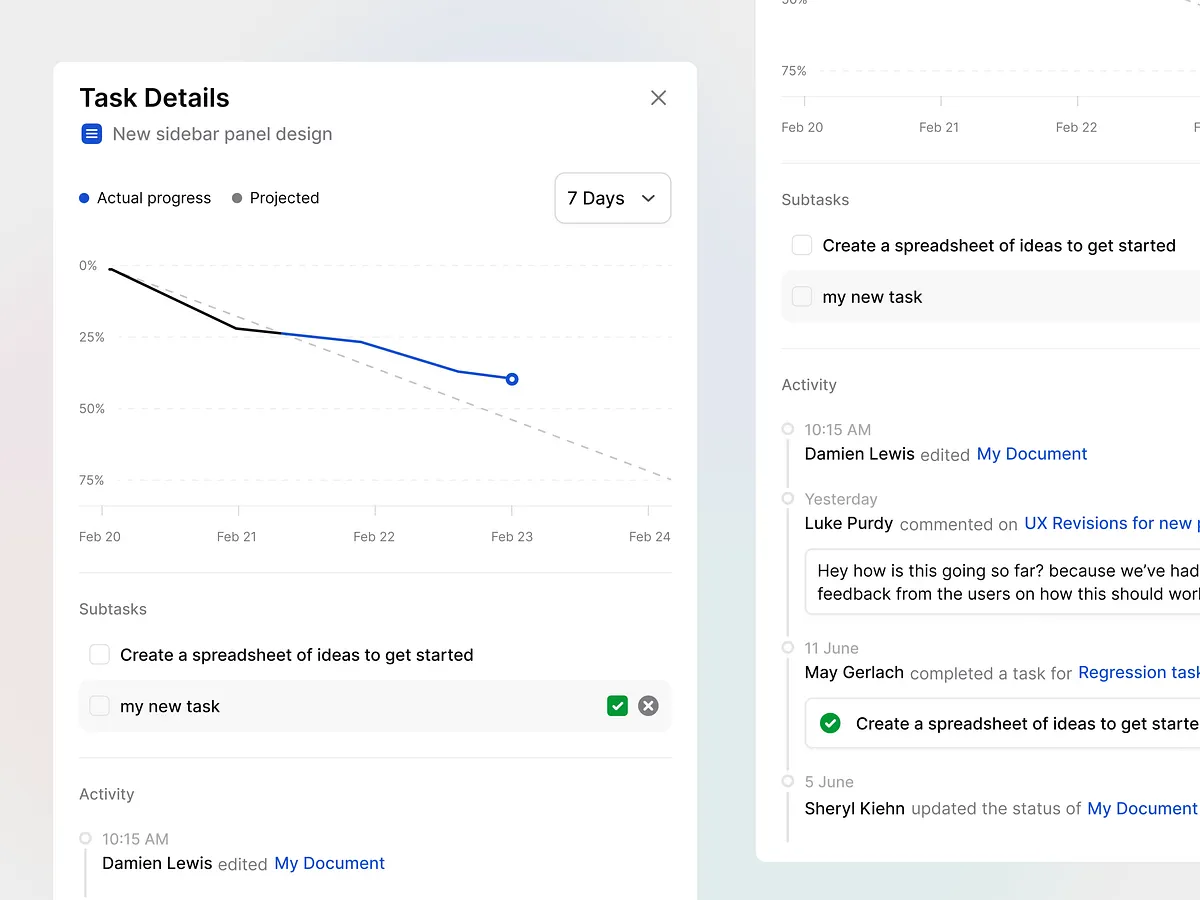Click the 10:15 AM timeline dot in left panel
This screenshot has width=1200, height=900.
tap(85, 838)
